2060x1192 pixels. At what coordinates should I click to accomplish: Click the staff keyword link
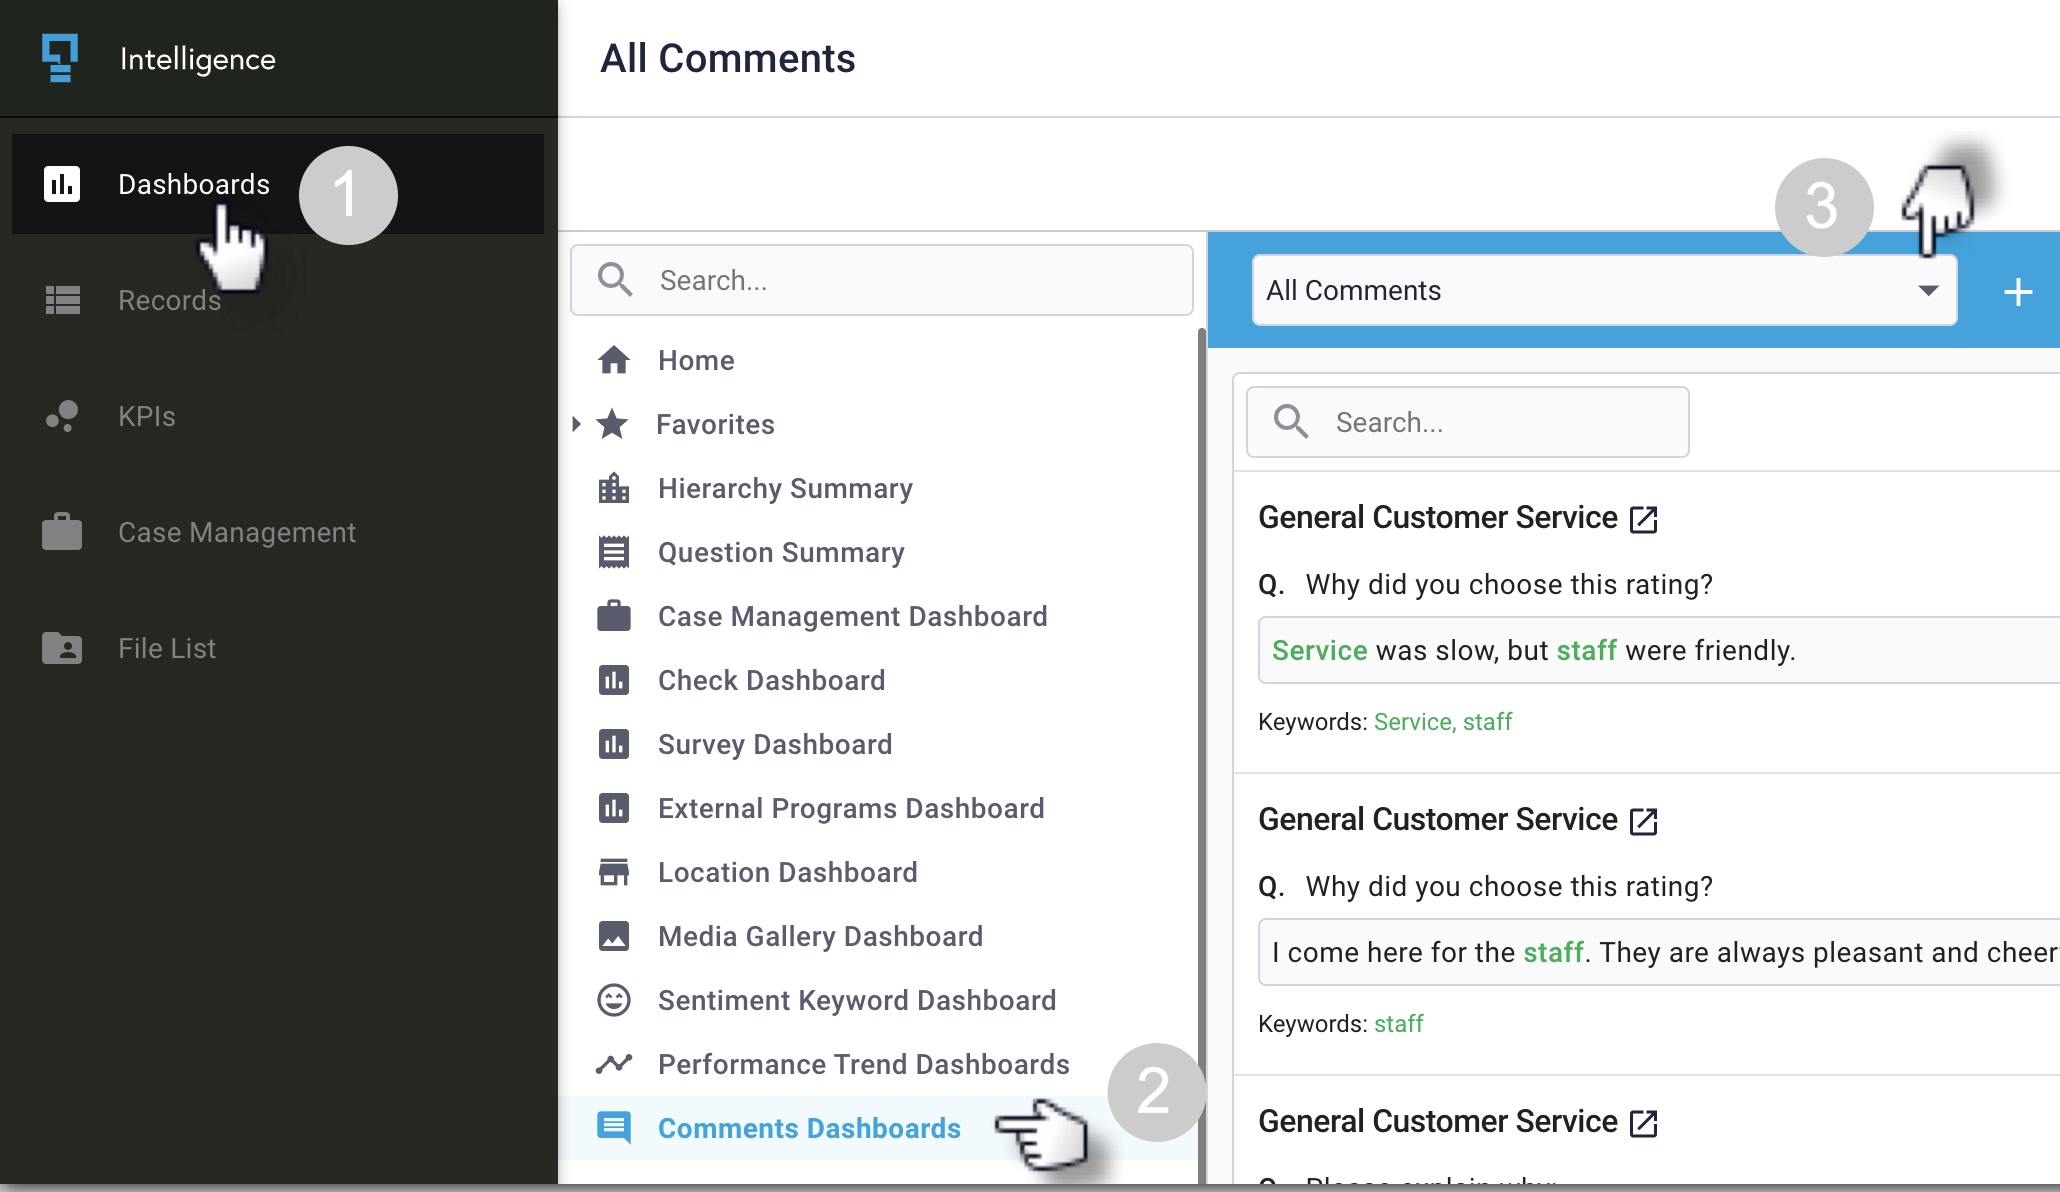[x=1398, y=1024]
